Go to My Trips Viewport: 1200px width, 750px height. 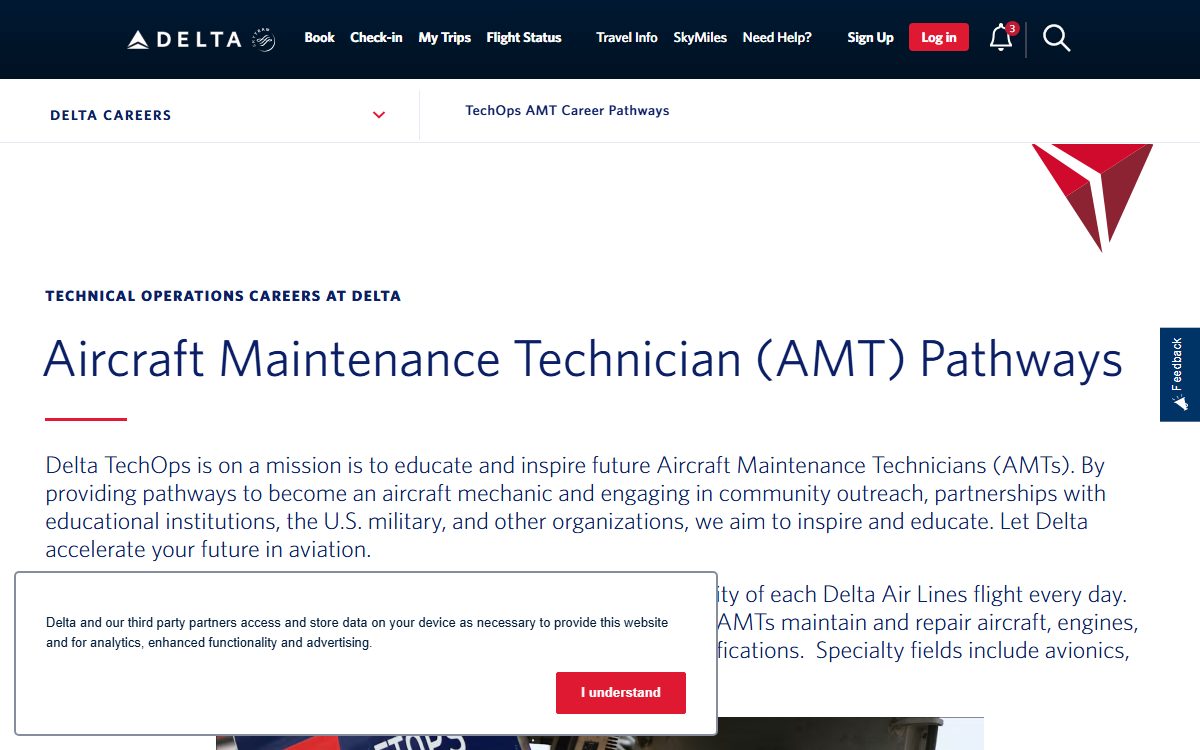pyautogui.click(x=444, y=38)
